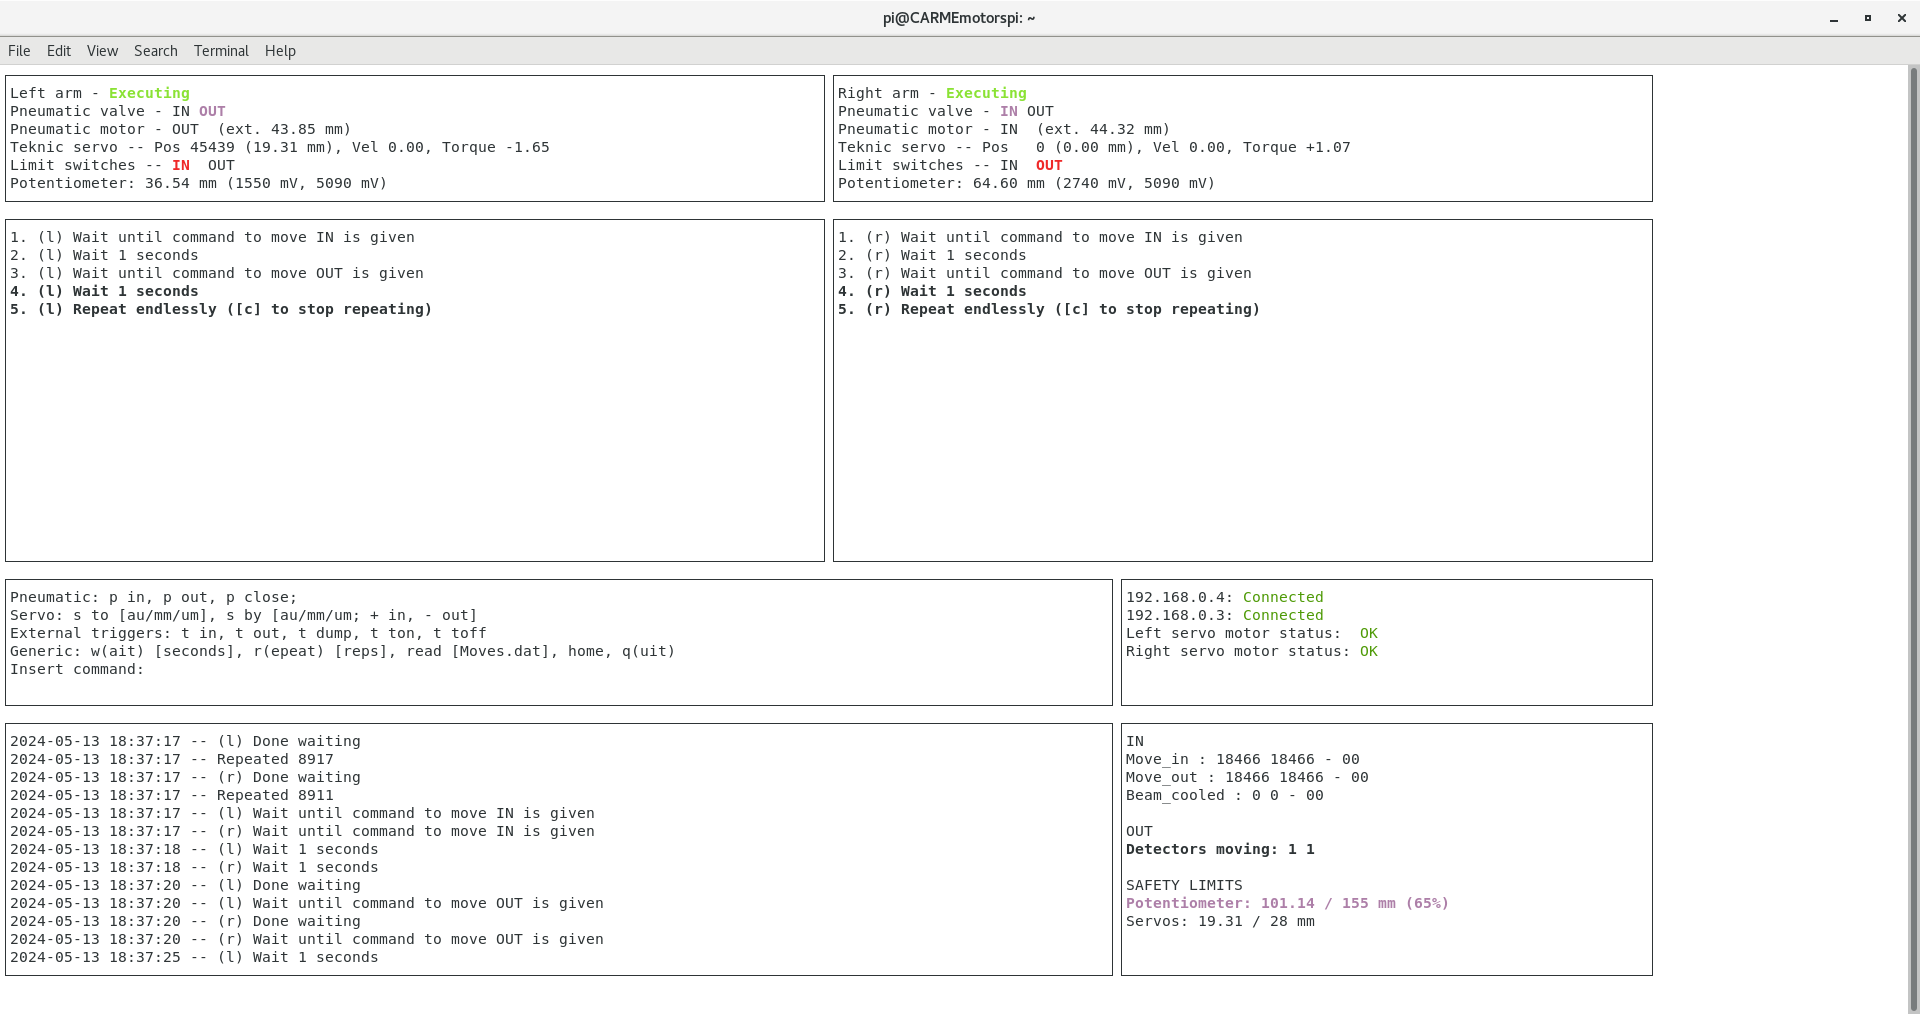Click the Left servo motor status OK
The width and height of the screenshot is (1920, 1014).
(1368, 634)
